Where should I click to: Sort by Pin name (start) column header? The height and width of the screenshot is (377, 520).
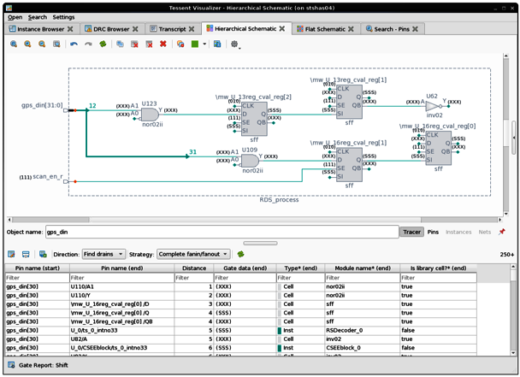pyautogui.click(x=37, y=268)
